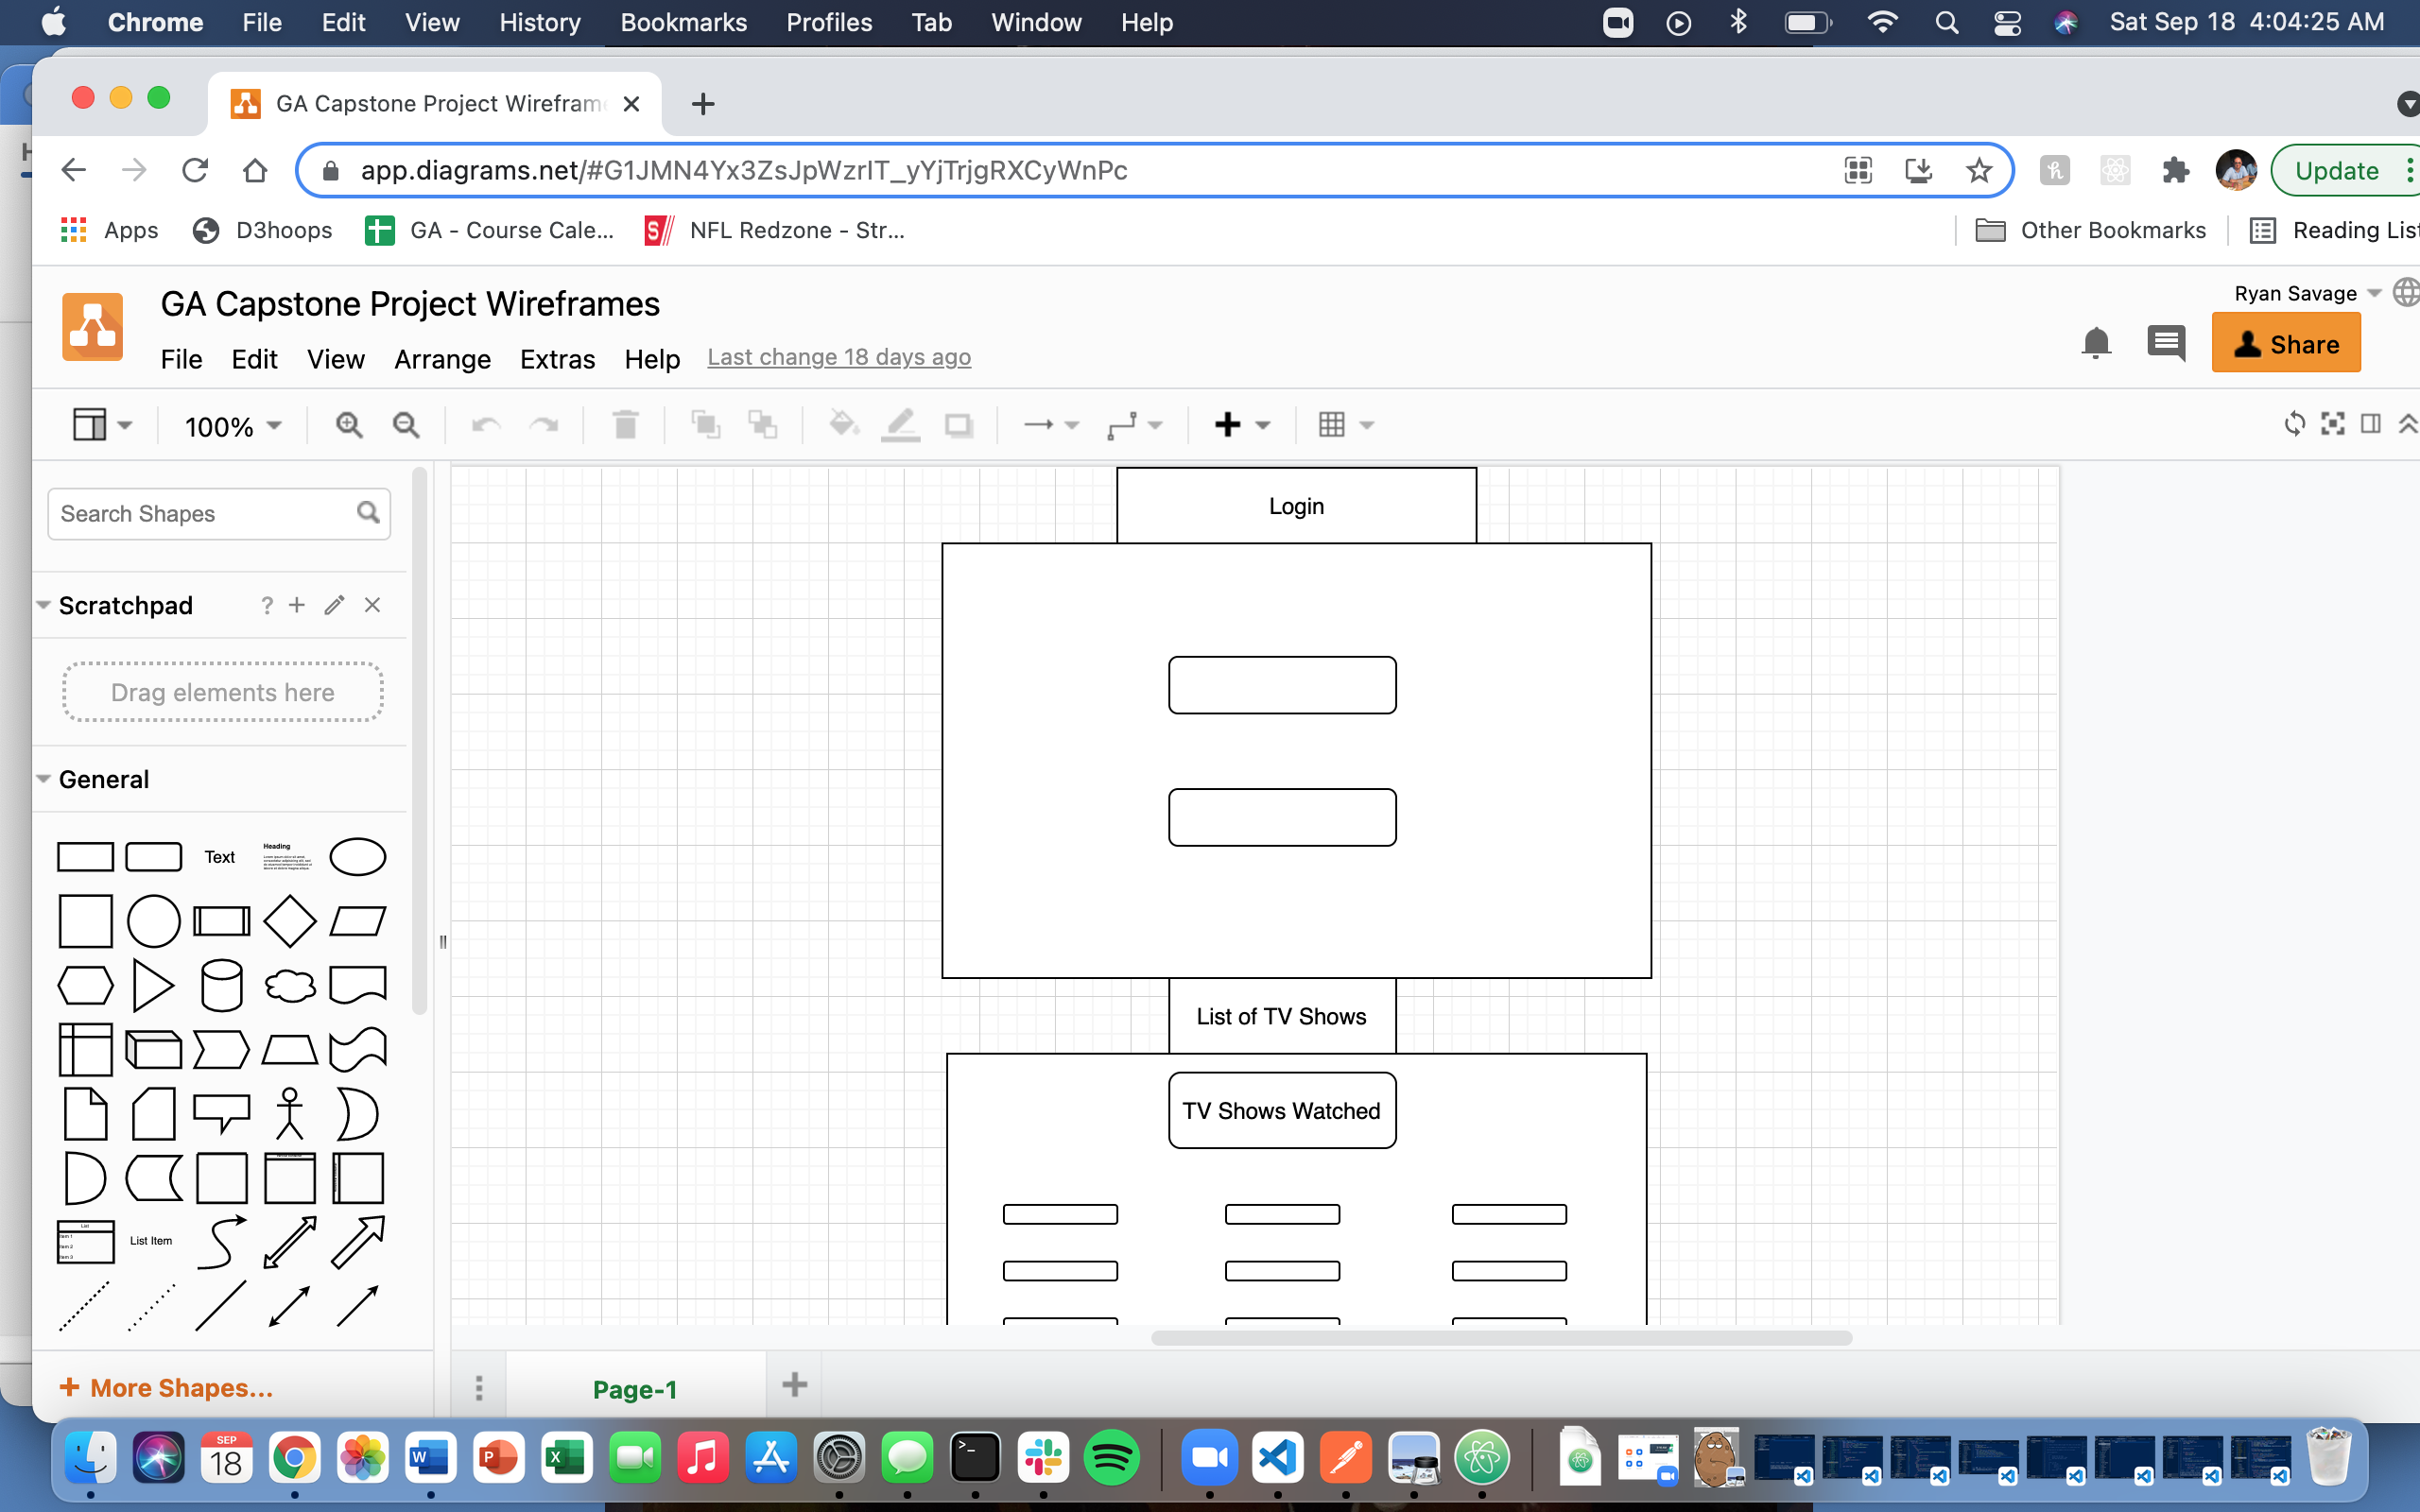Pick the cloud shape from the palette
The height and width of the screenshot is (1512, 2420).
(x=289, y=986)
